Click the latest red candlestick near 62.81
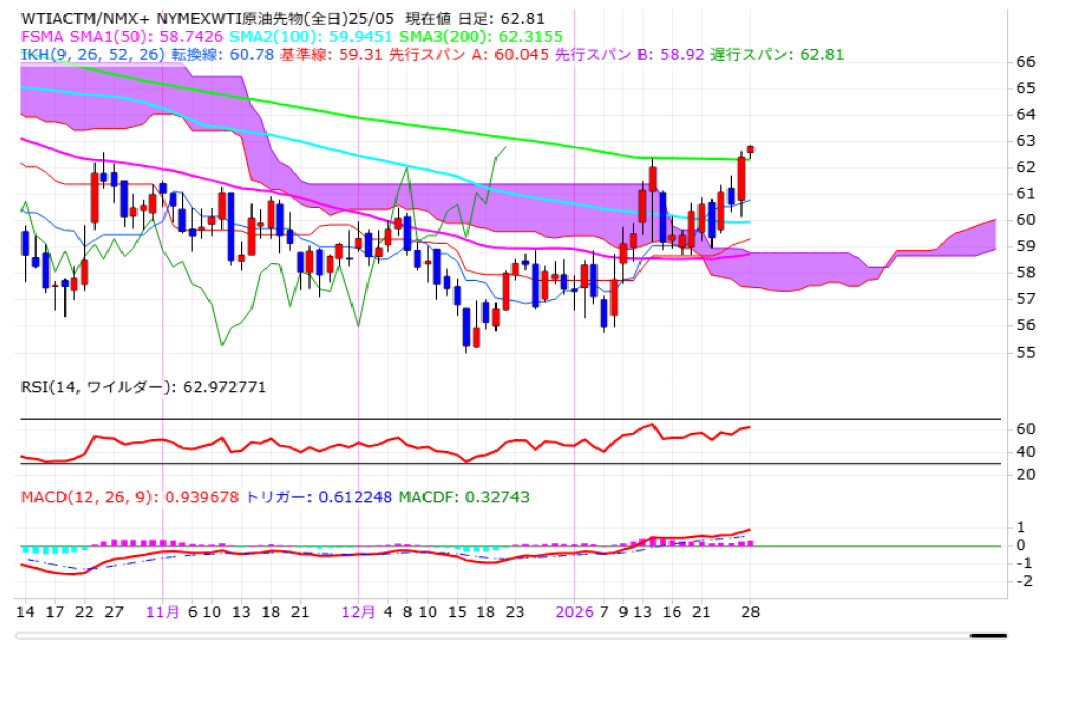The image size is (1080, 703). pyautogui.click(x=751, y=149)
